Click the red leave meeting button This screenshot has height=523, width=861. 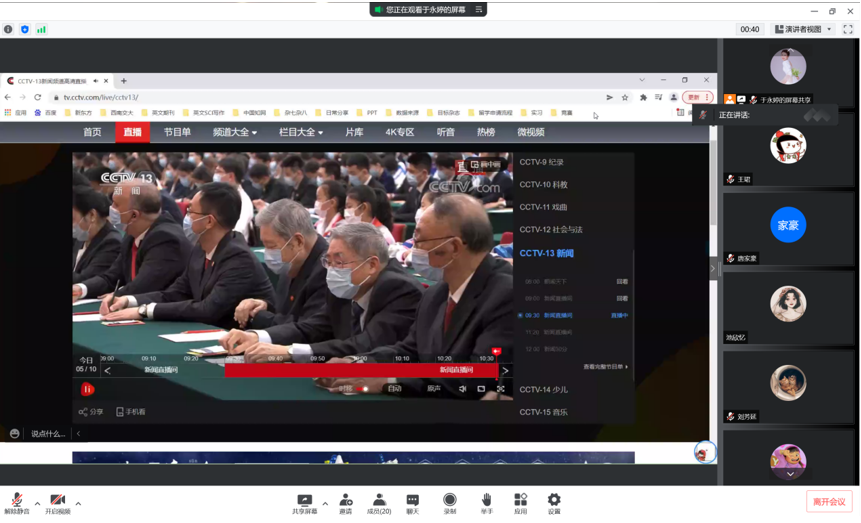(x=828, y=502)
